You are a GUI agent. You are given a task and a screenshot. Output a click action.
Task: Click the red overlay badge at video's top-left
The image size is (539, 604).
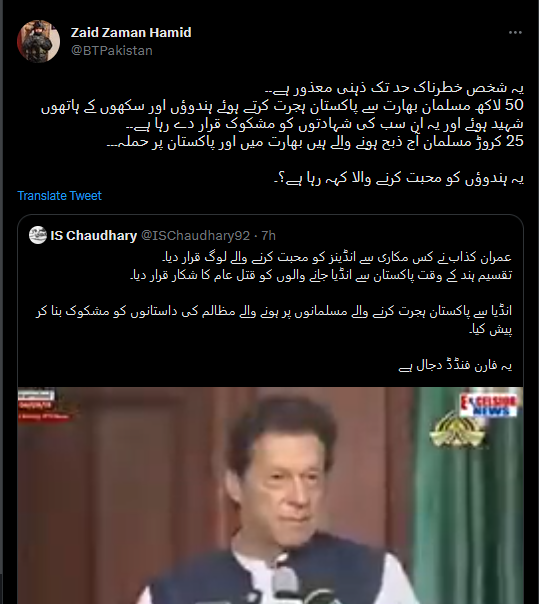coord(43,405)
